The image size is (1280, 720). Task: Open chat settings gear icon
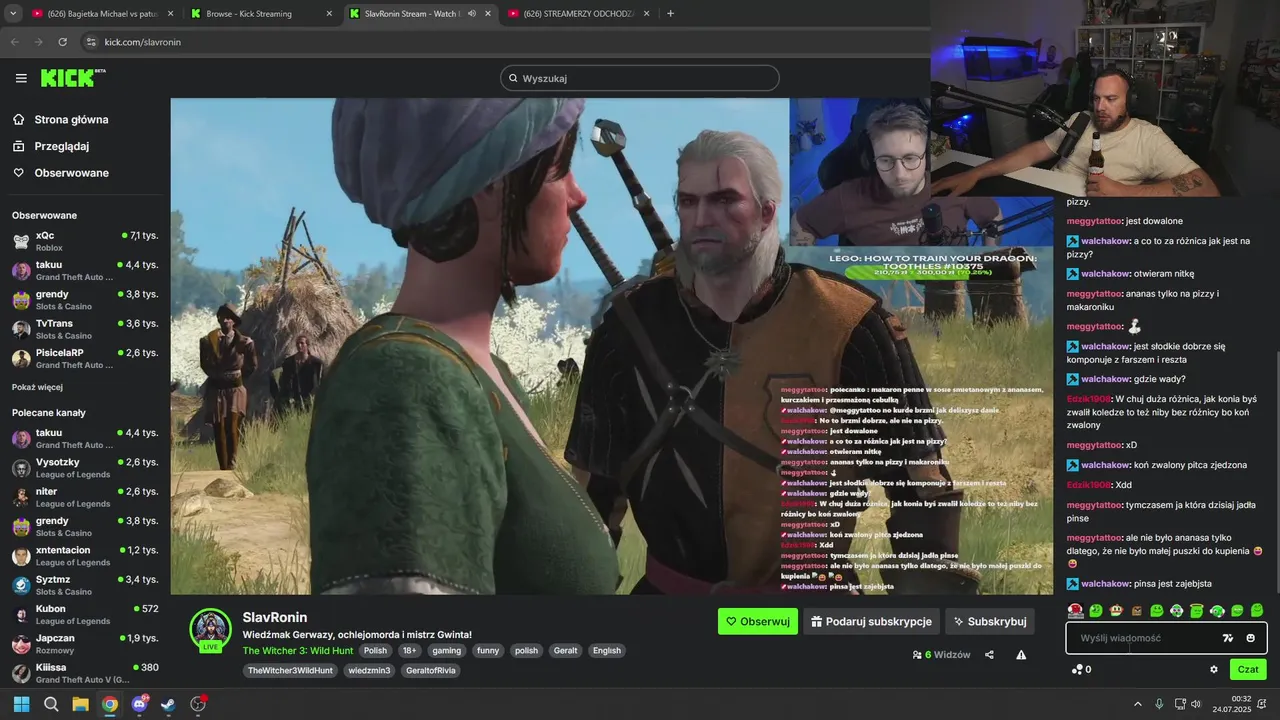[x=1214, y=669]
